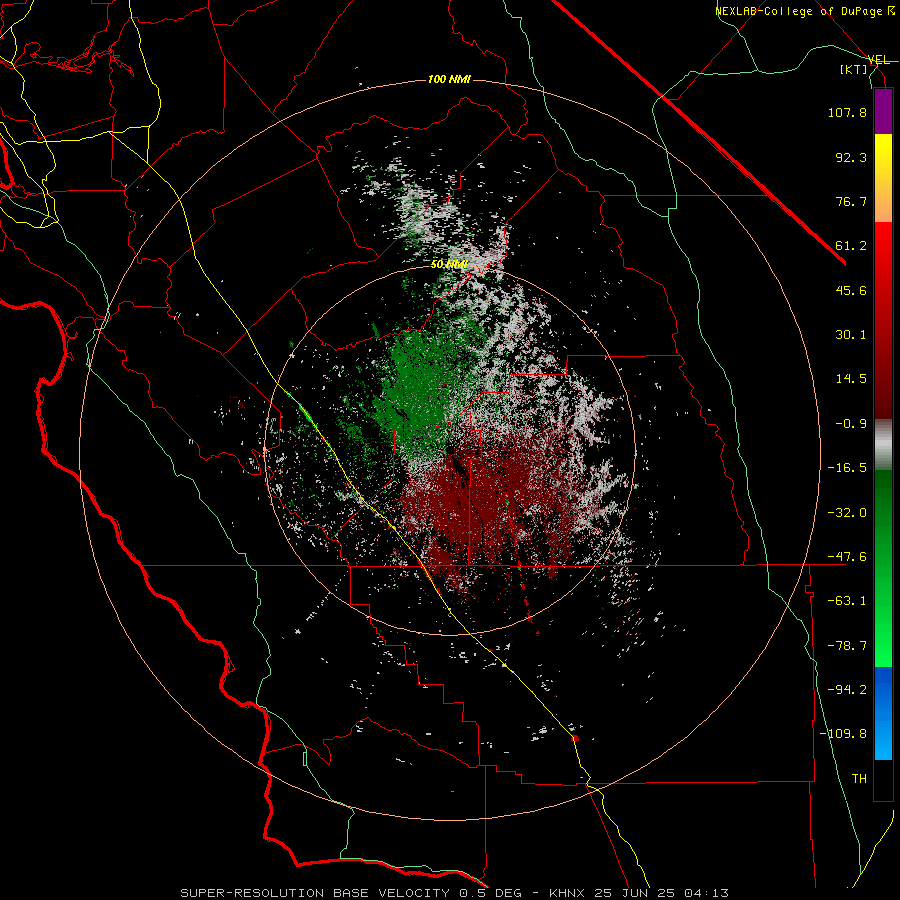
Task: Click the 92.3 legend value
Action: (851, 157)
